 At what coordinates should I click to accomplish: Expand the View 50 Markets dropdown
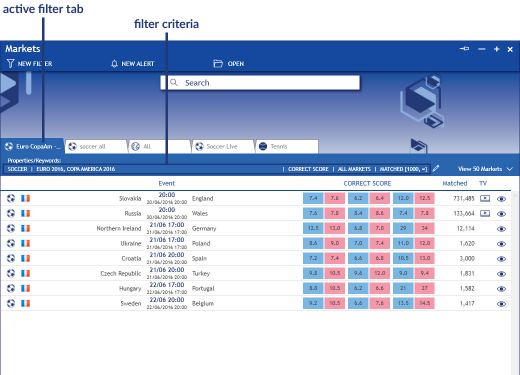click(x=485, y=169)
